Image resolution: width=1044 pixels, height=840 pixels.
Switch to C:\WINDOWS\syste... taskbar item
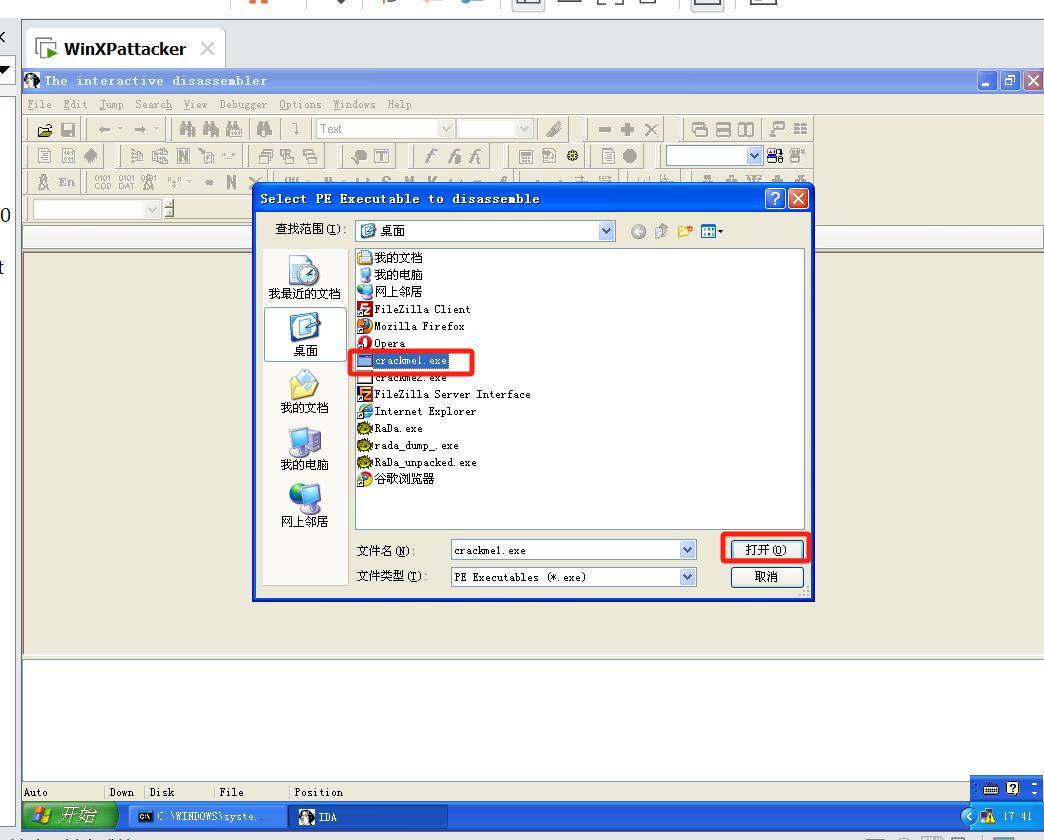tap(206, 817)
